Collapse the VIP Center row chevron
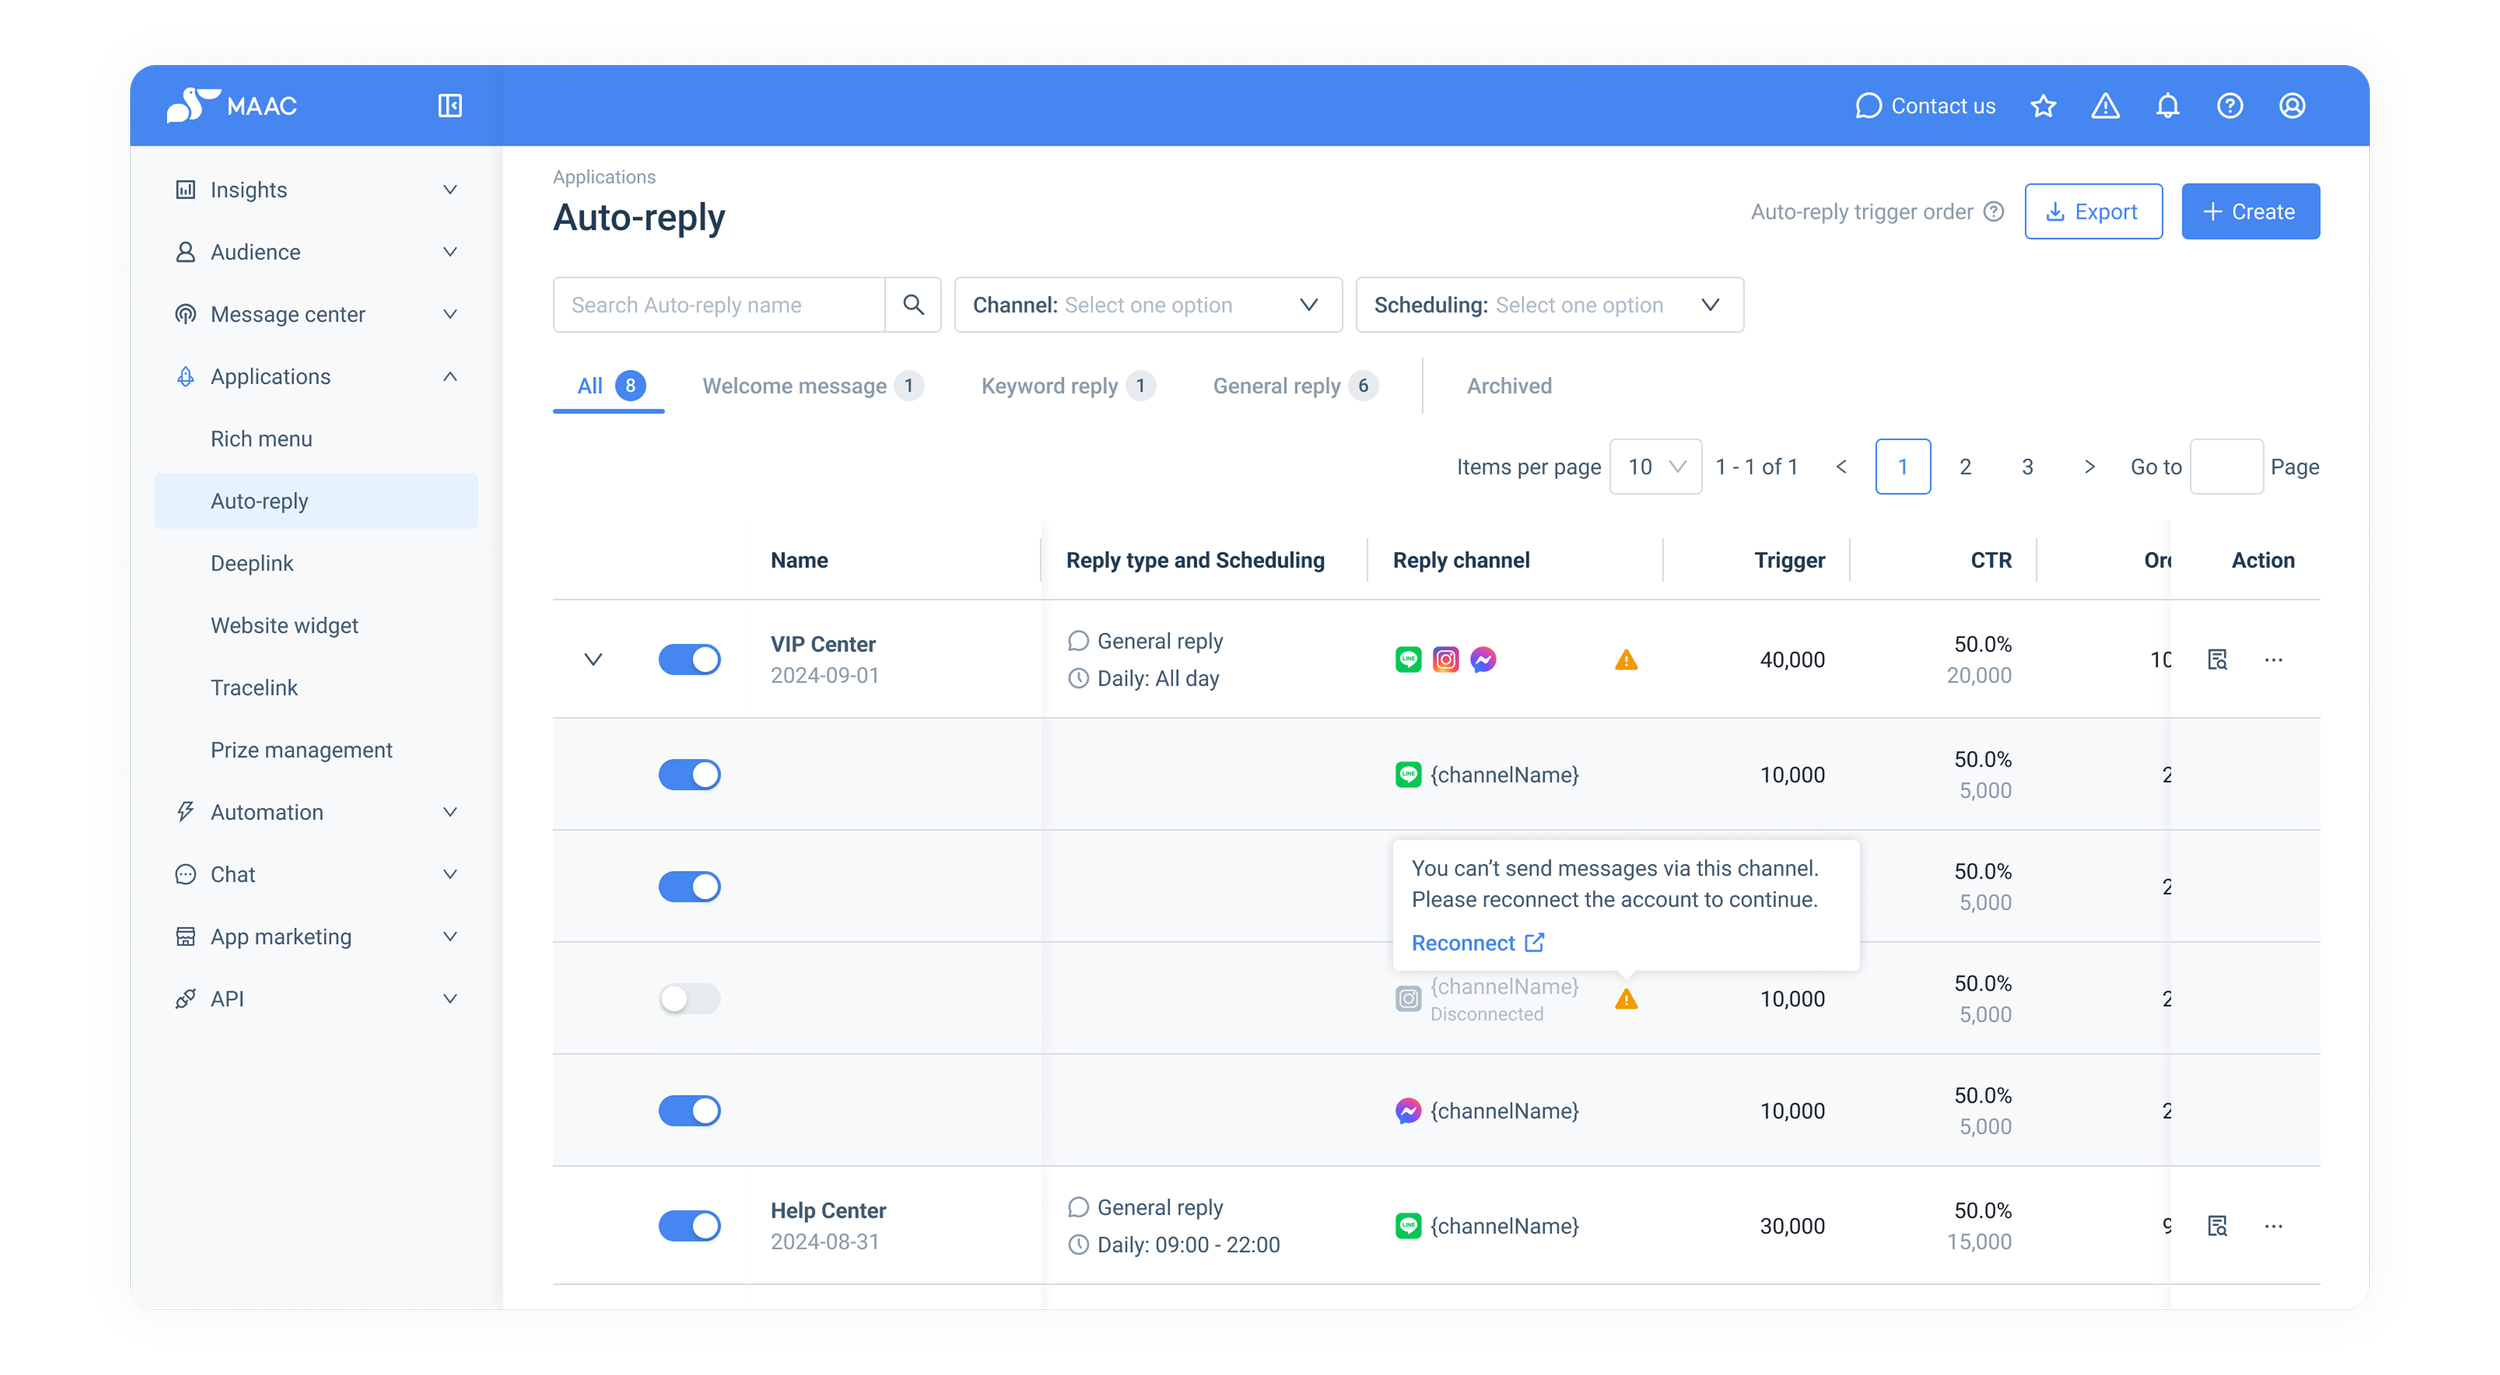The image size is (2500, 1375). tap(593, 660)
